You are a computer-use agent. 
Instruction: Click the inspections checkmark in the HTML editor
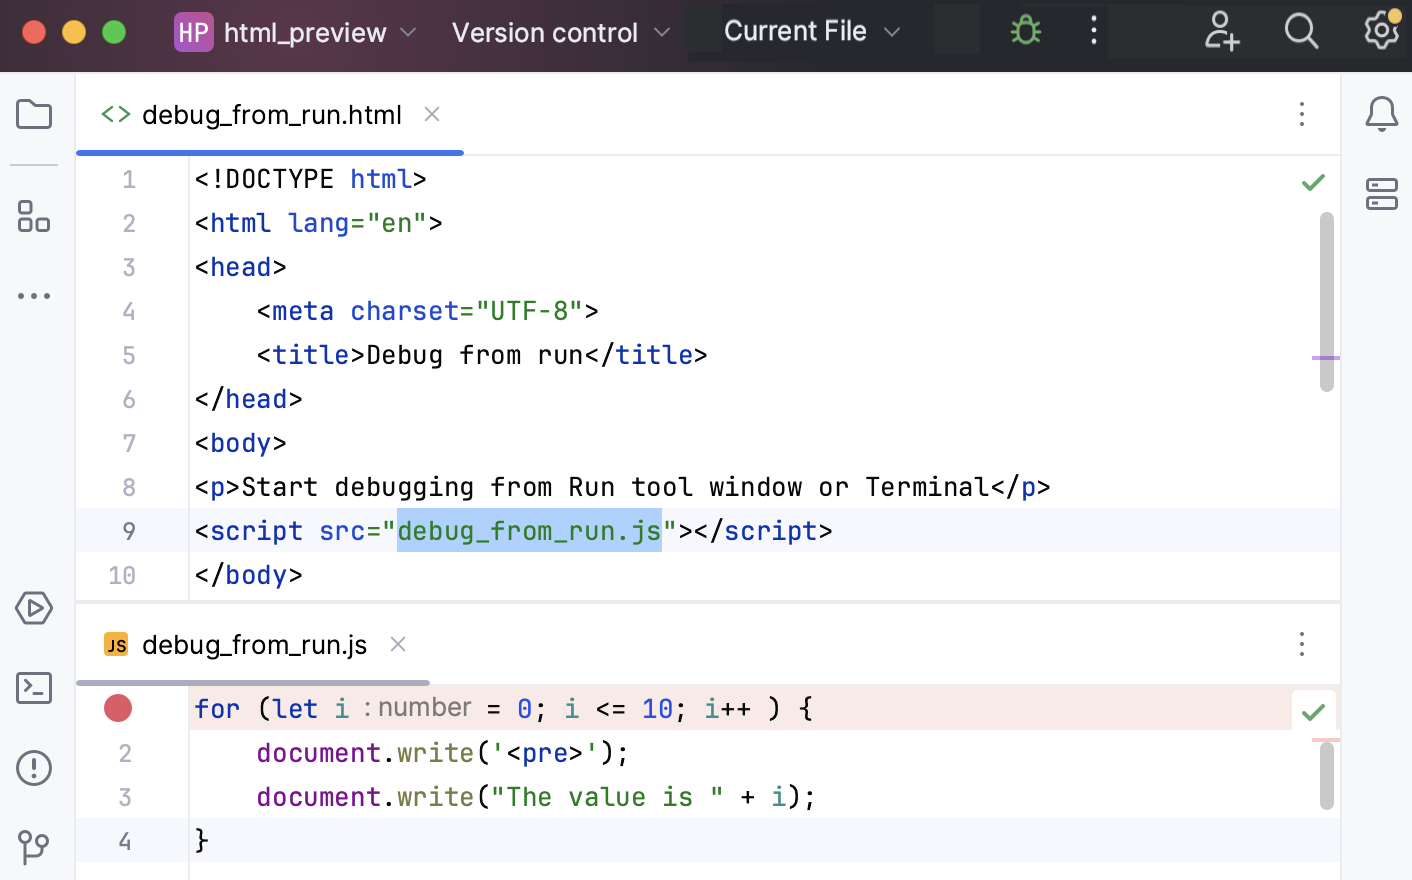pyautogui.click(x=1313, y=182)
